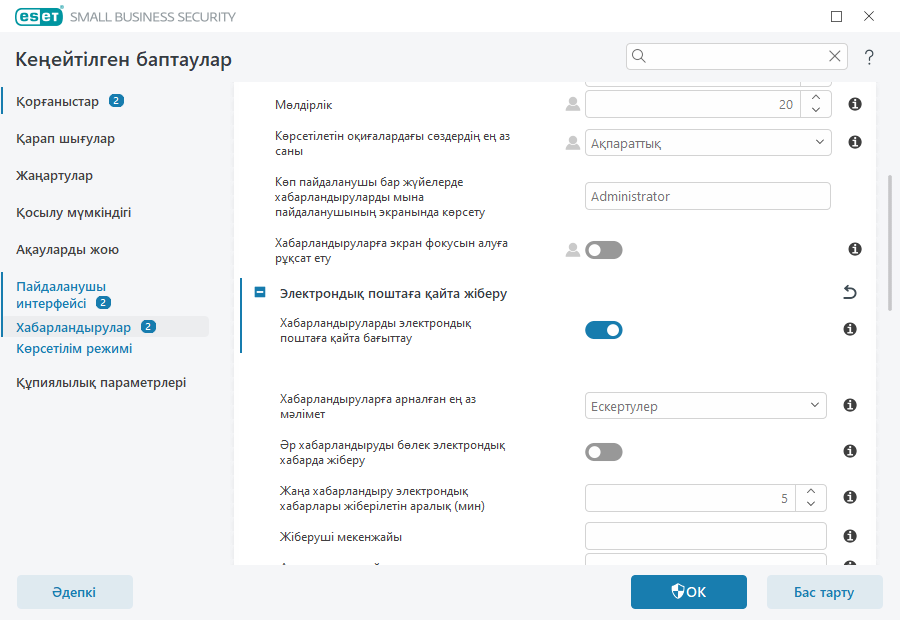
Task: Open the Ескертулер dropdown
Action: (705, 405)
